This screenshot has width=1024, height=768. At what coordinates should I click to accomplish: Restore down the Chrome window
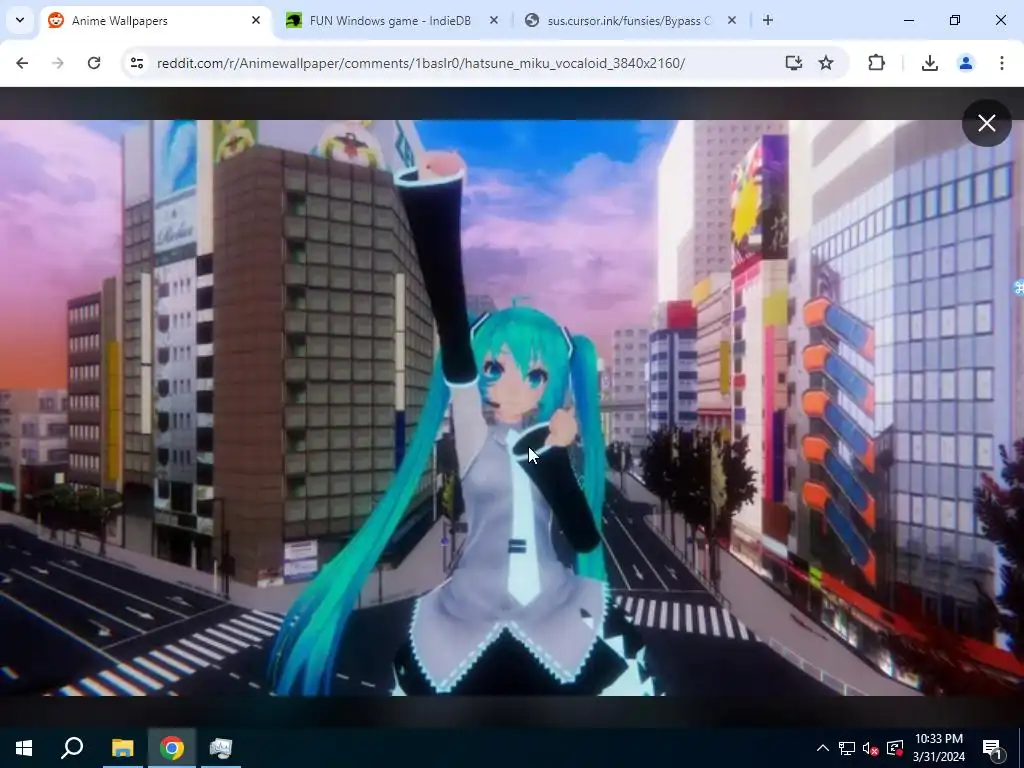[x=955, y=20]
